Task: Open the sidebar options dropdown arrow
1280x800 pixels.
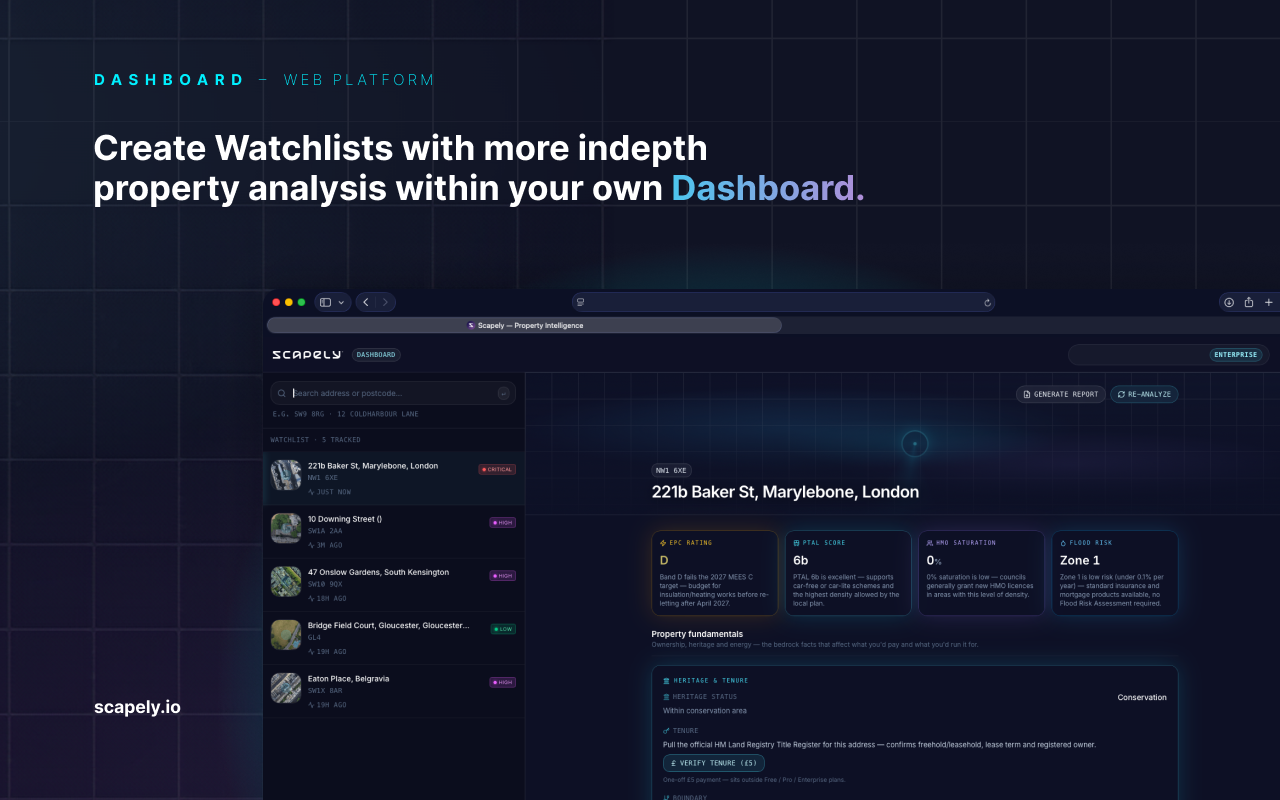Action: (x=341, y=302)
